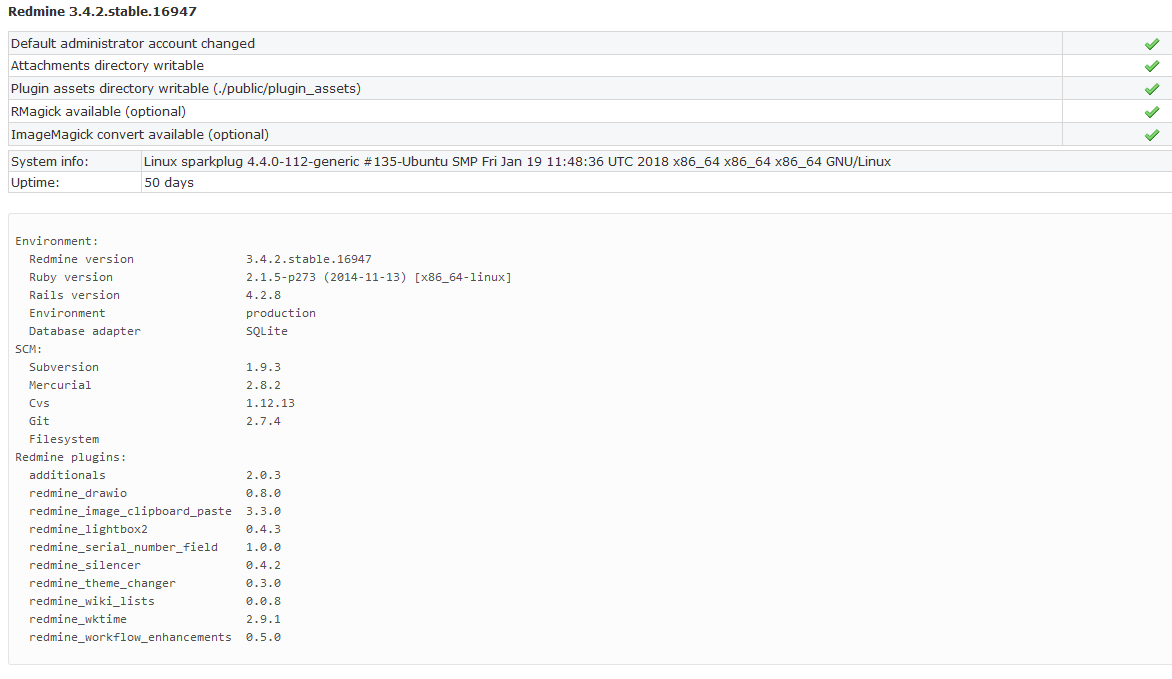The width and height of the screenshot is (1172, 679).
Task: Click the green check for ImageMagick convert available
Action: click(x=1152, y=135)
